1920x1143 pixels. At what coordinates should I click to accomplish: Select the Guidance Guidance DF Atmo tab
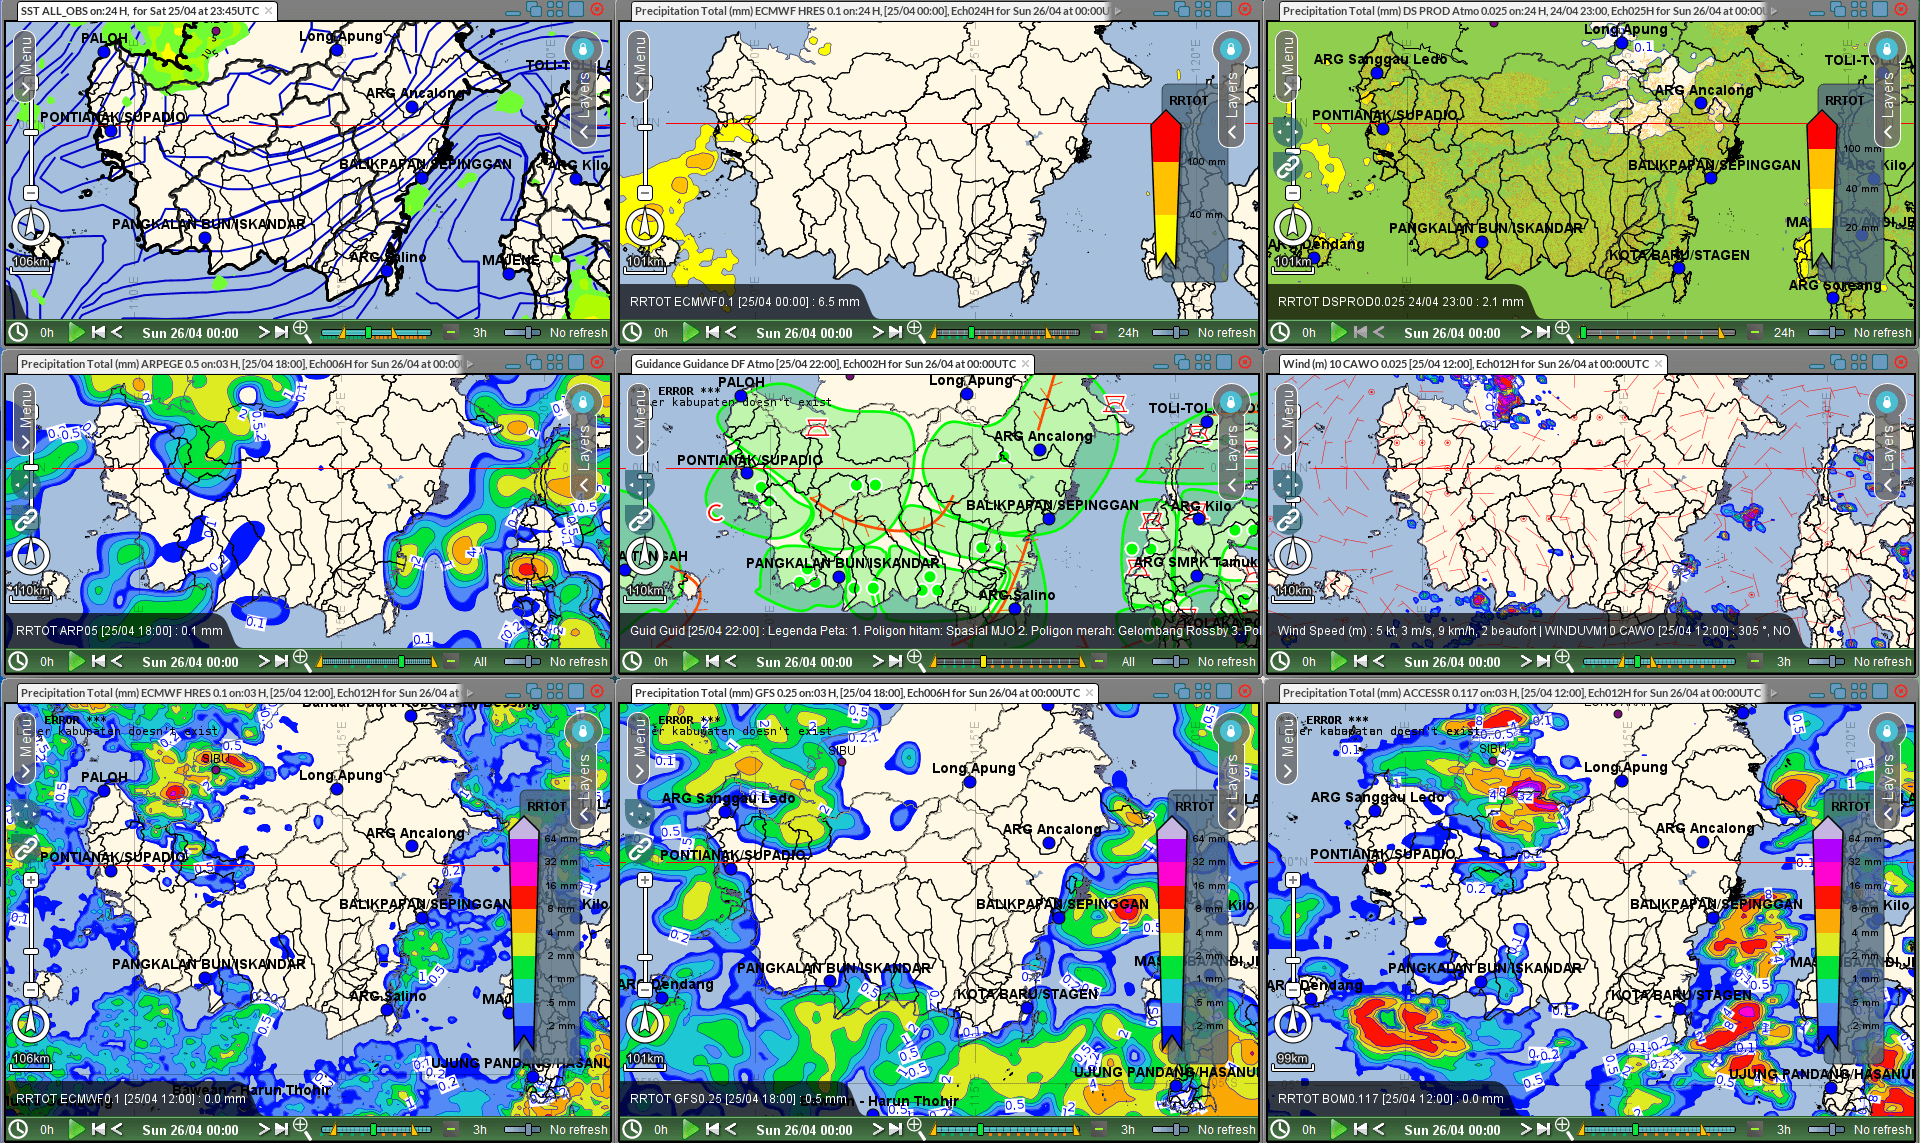824,364
